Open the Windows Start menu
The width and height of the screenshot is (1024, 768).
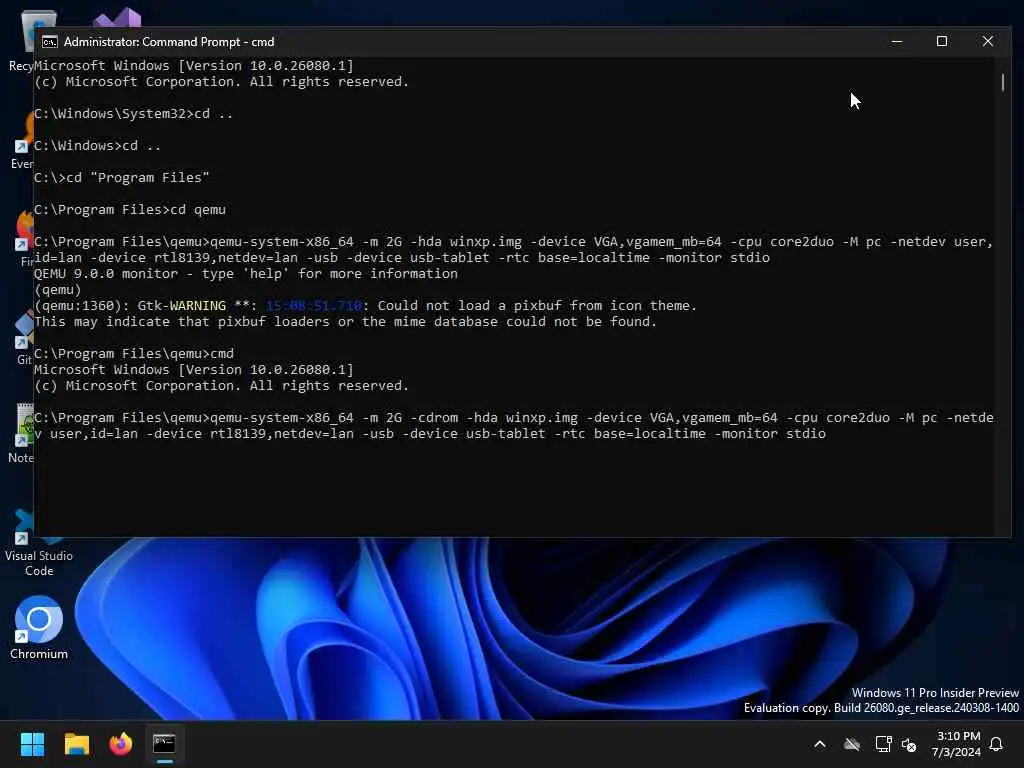[x=32, y=744]
